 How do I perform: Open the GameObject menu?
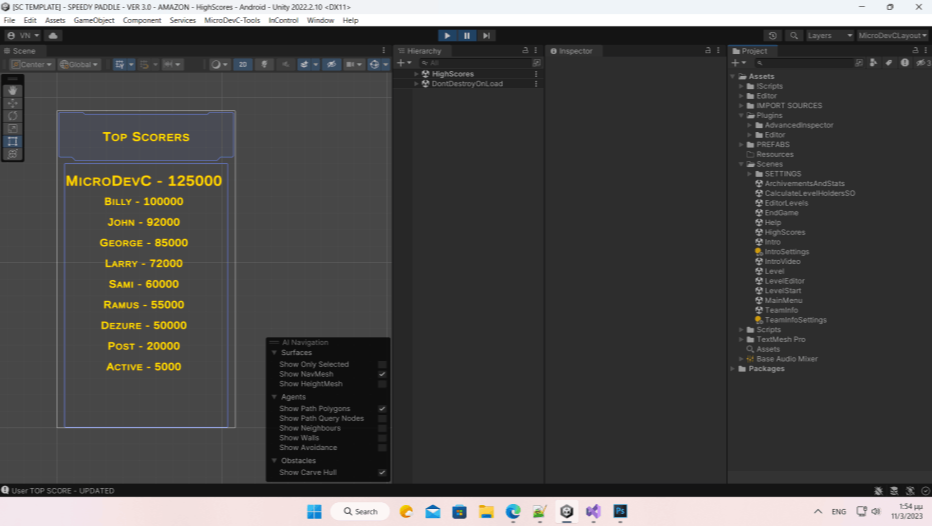point(94,20)
